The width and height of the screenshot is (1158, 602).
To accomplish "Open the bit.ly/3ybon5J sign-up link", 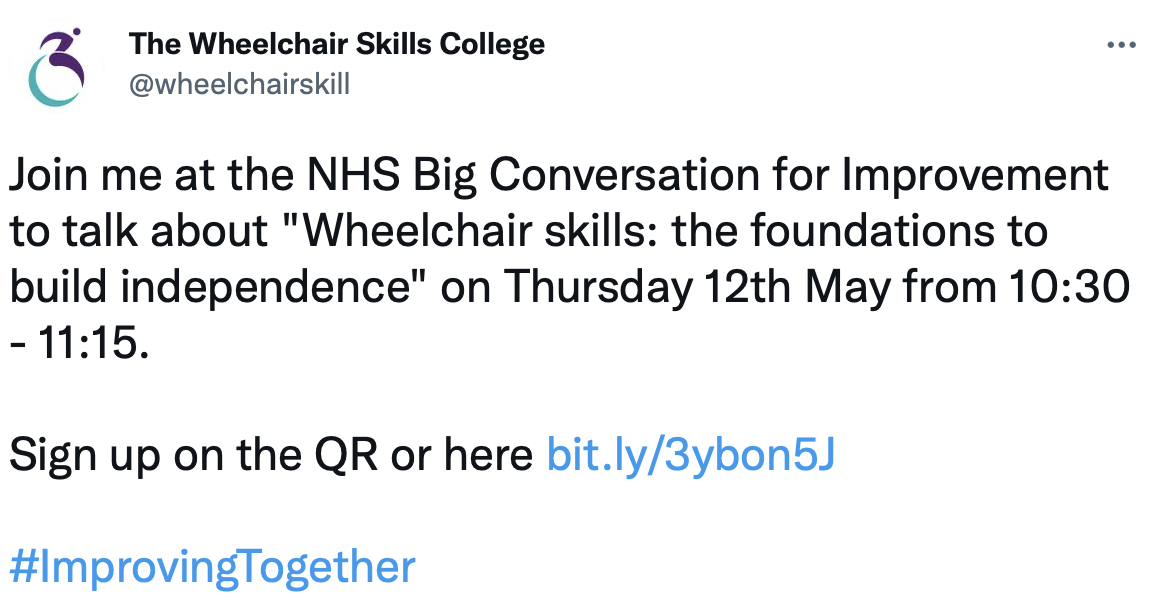I will 691,454.
